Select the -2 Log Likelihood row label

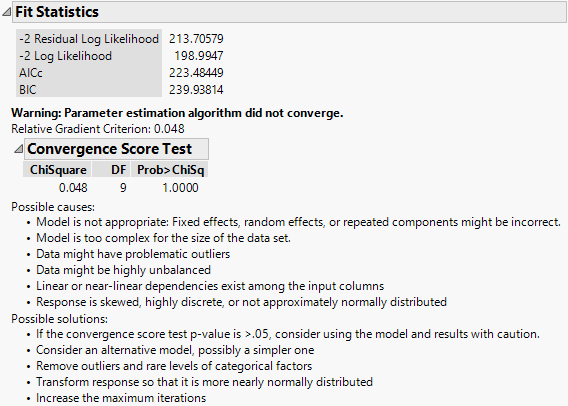coord(66,56)
